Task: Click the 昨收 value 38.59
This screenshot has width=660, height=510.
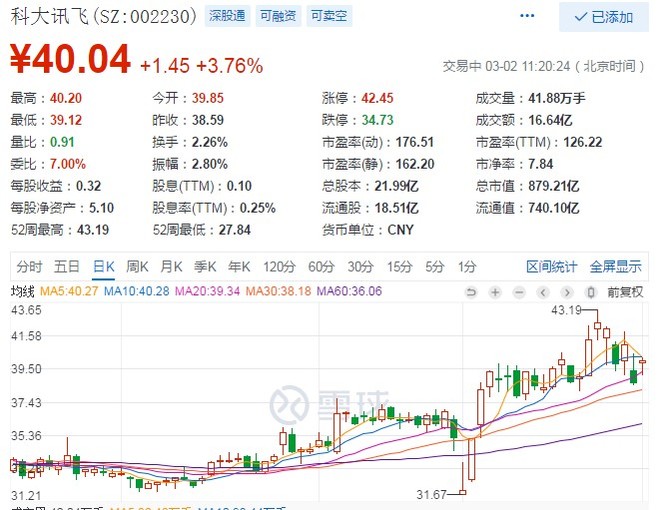Action: click(x=208, y=120)
